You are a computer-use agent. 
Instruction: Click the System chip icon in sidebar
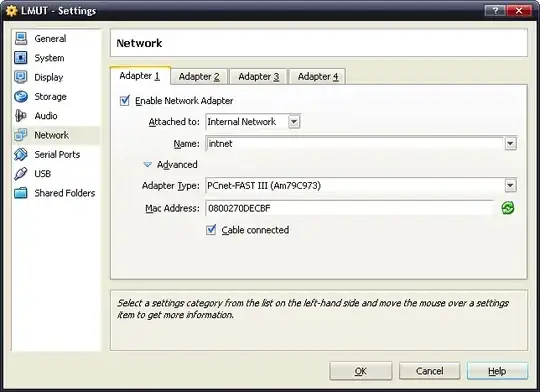pyautogui.click(x=21, y=58)
